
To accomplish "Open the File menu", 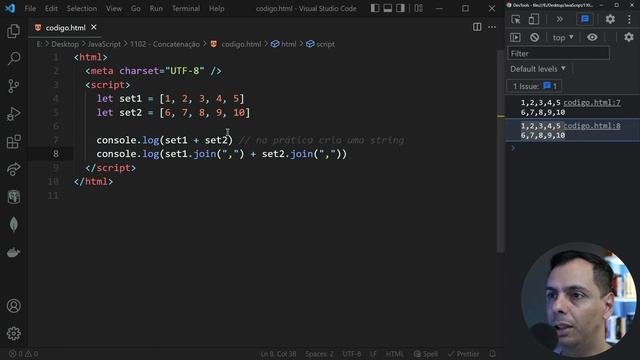I will 30,8.
